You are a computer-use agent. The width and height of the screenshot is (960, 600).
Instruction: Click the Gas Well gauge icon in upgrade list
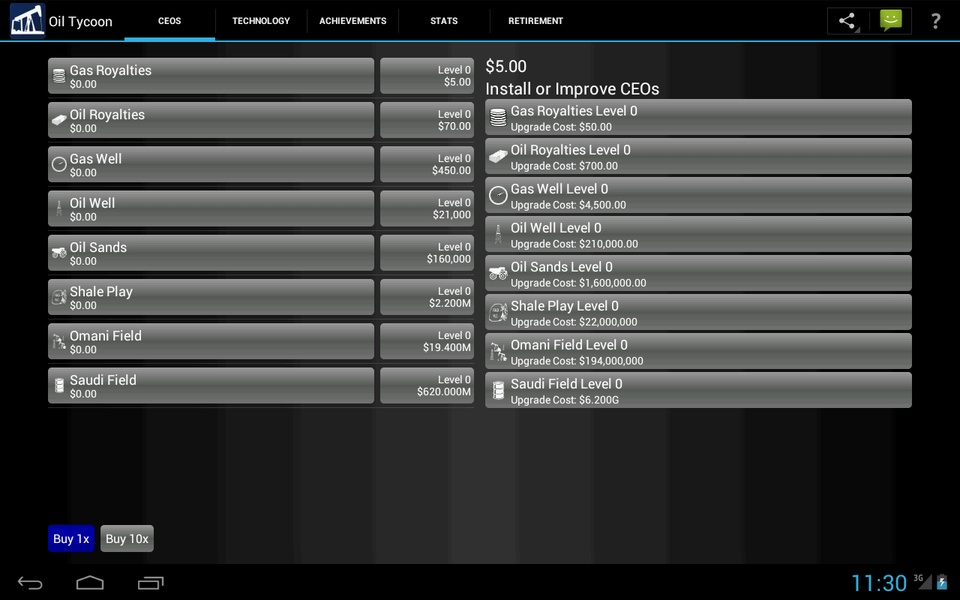coord(498,196)
